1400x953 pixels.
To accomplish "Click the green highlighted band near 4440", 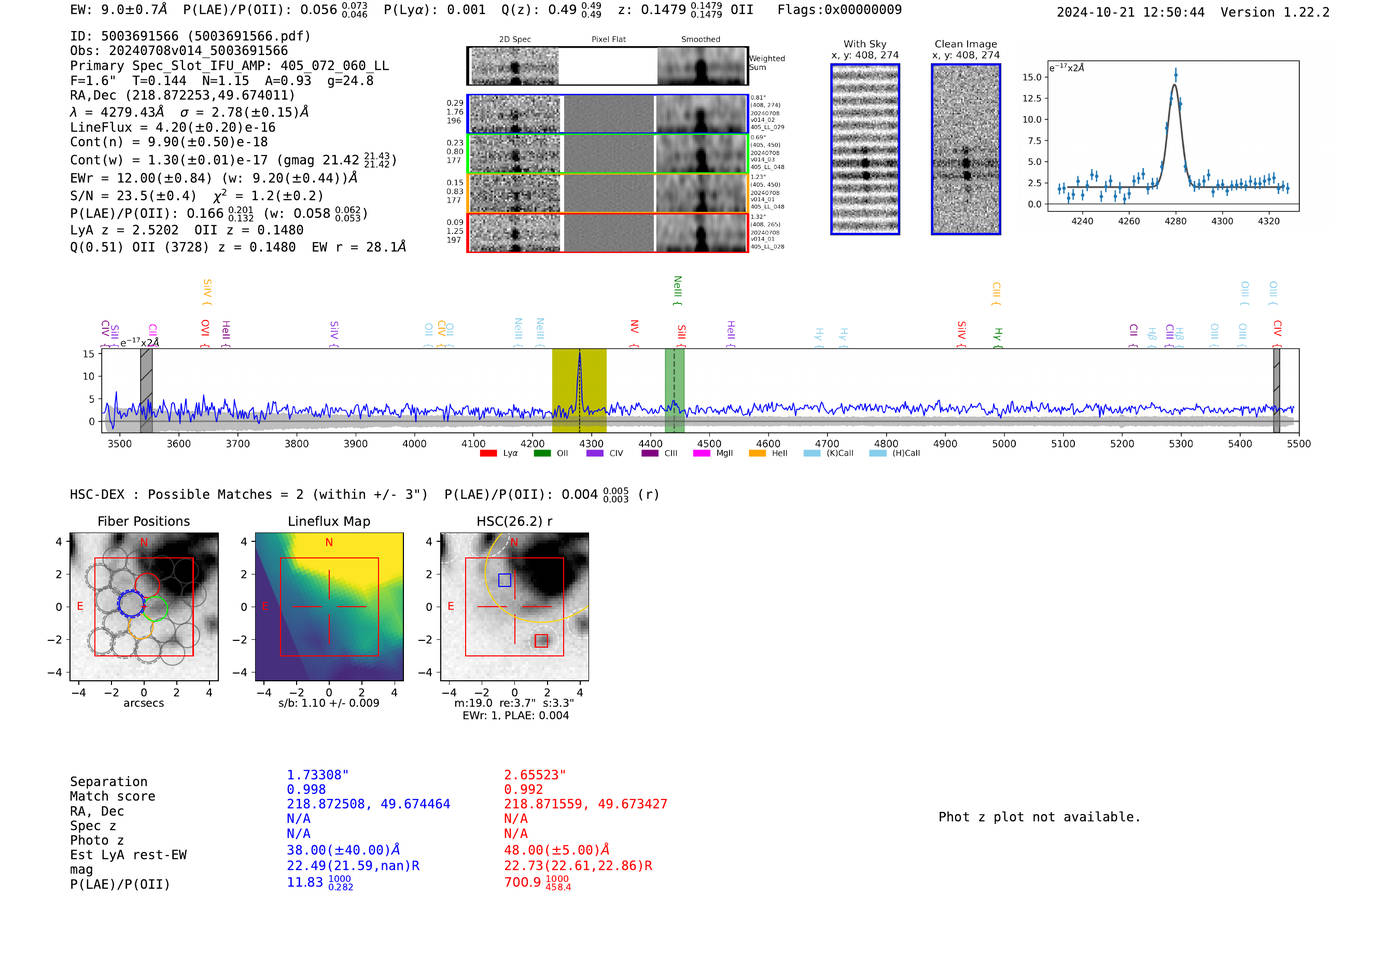I will coord(674,390).
